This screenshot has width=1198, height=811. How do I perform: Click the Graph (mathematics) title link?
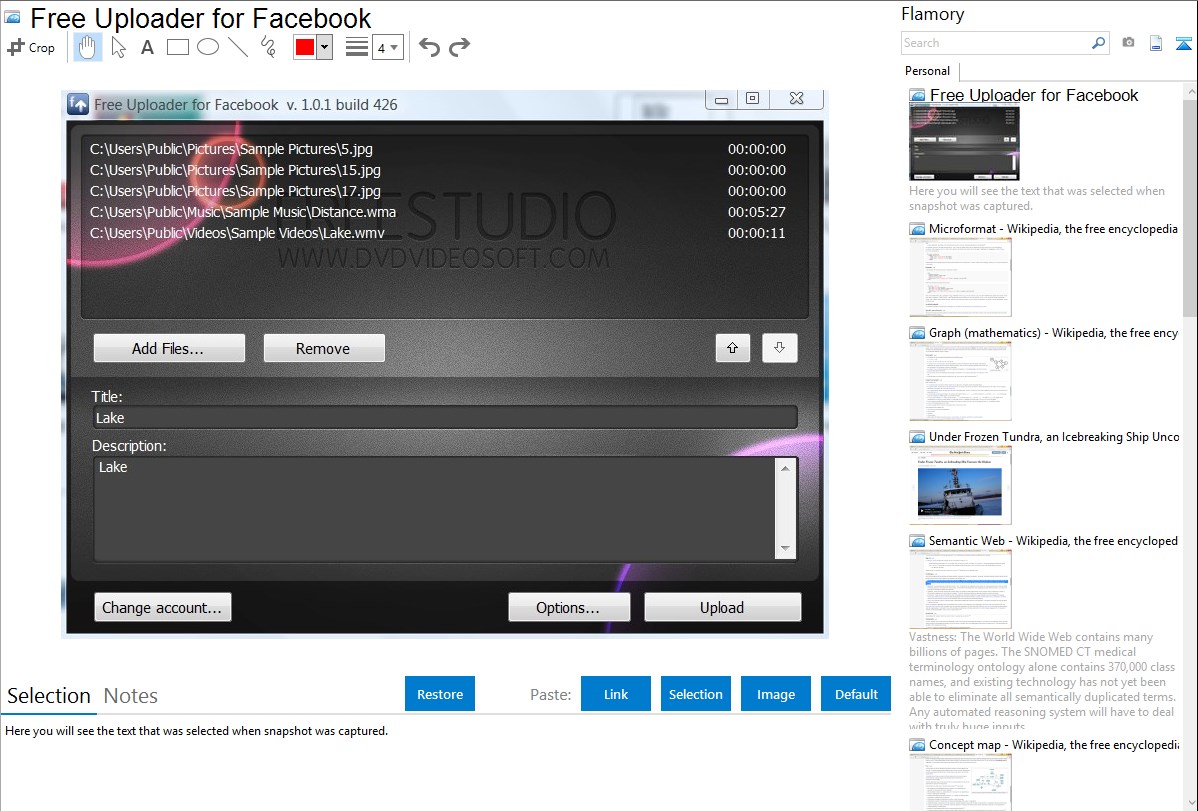[1053, 333]
